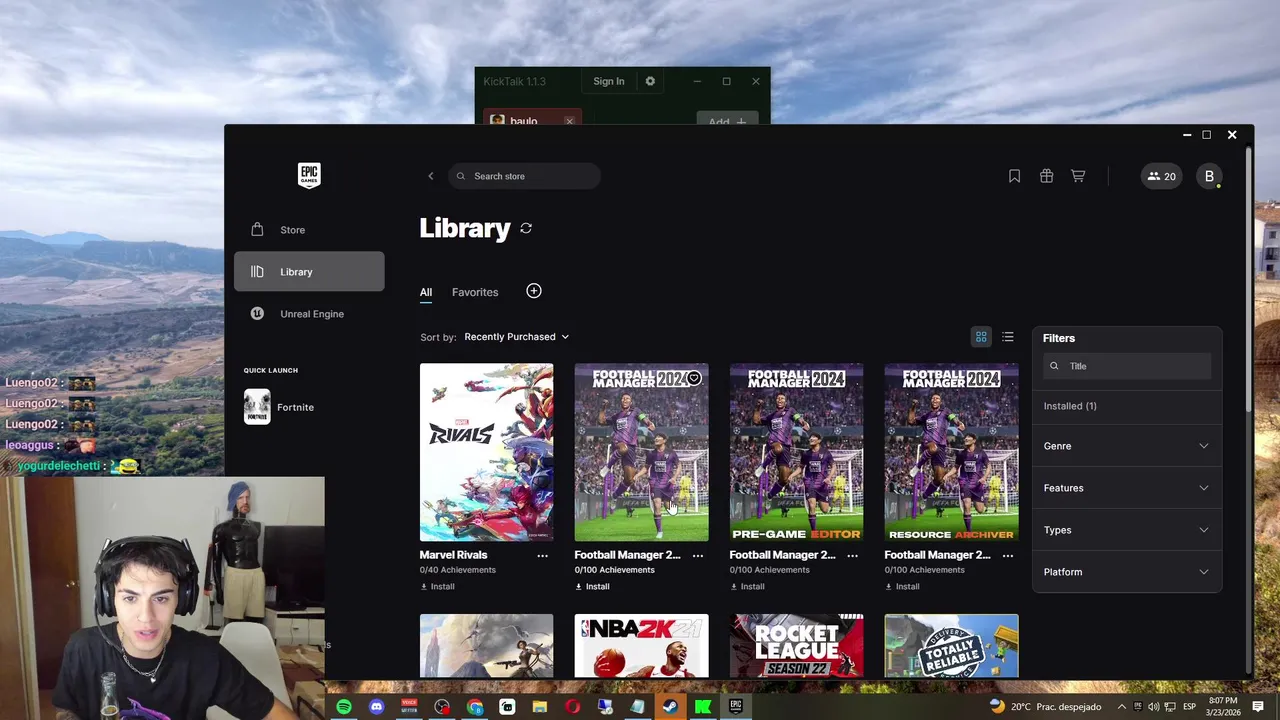Open more options for Football Manager Pre-Game Editor
Screen dimensions: 1280x720
click(x=853, y=555)
